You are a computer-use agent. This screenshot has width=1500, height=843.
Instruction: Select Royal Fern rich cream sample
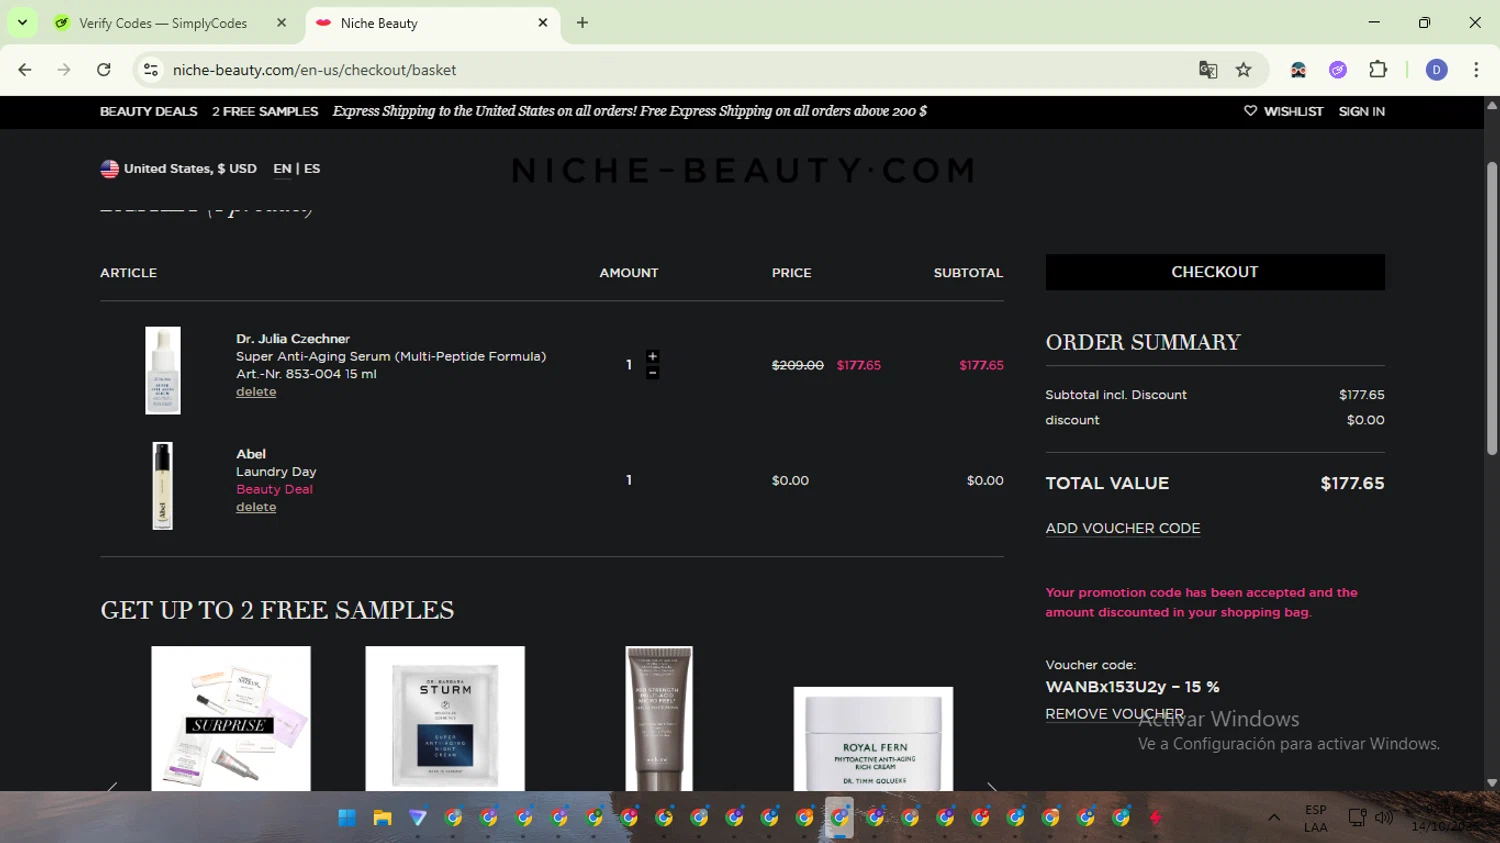pyautogui.click(x=873, y=738)
